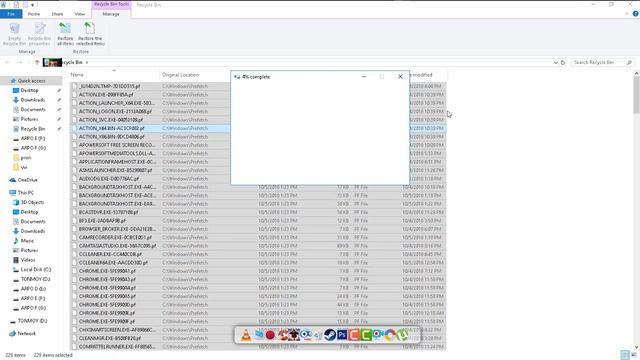This screenshot has height=360, width=640.
Task: Open green Camtasia C icon in dock
Action: [x=366, y=335]
